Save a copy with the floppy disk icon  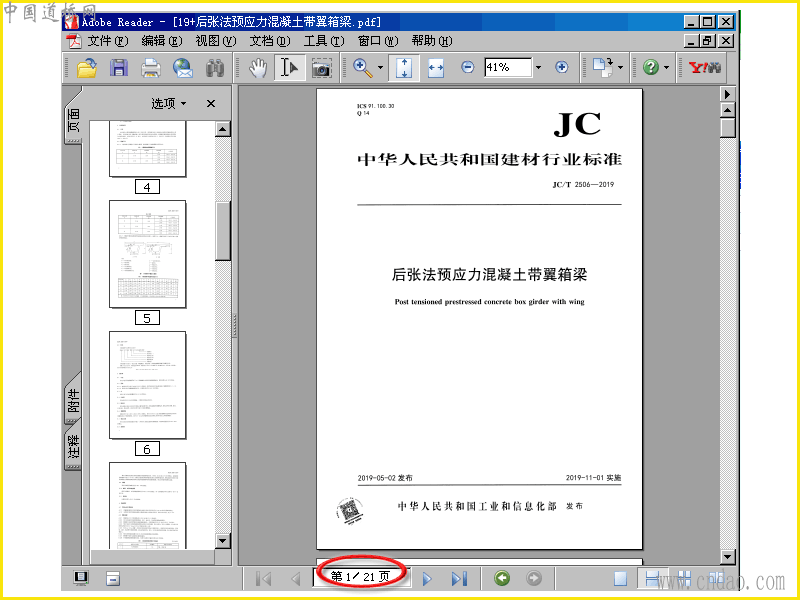click(119, 68)
